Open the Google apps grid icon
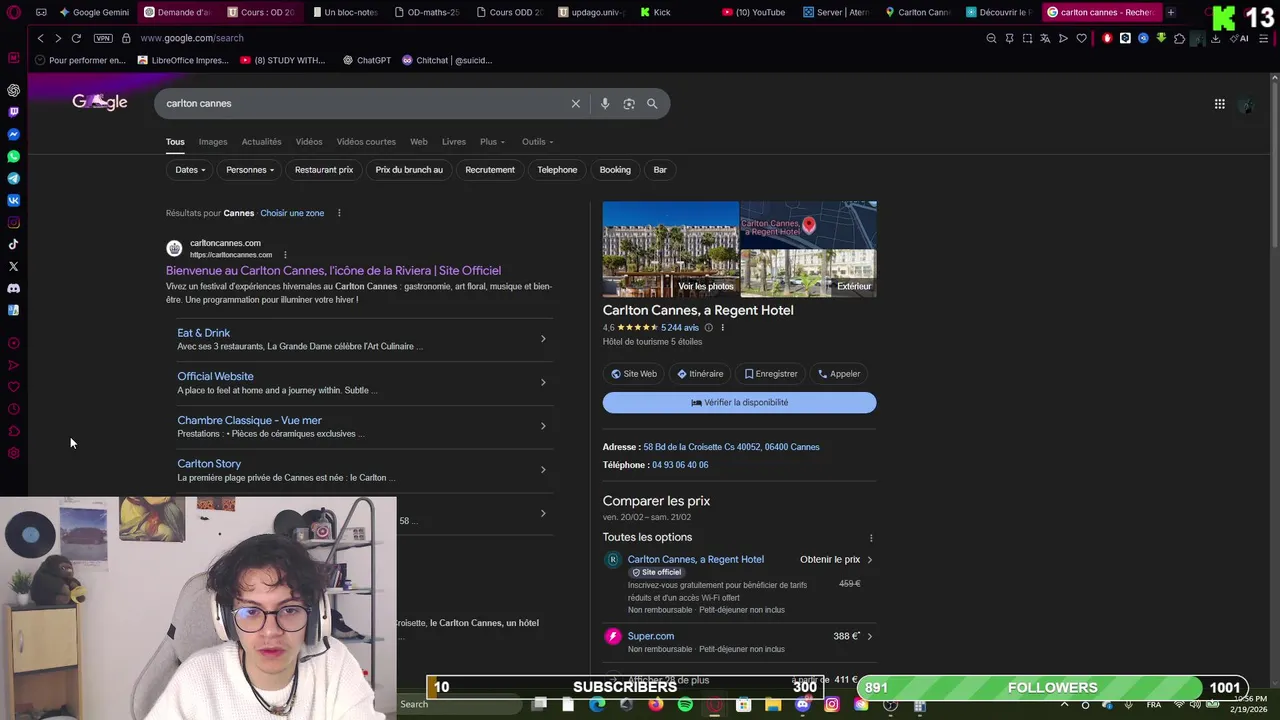The image size is (1280, 720). coord(1219,104)
